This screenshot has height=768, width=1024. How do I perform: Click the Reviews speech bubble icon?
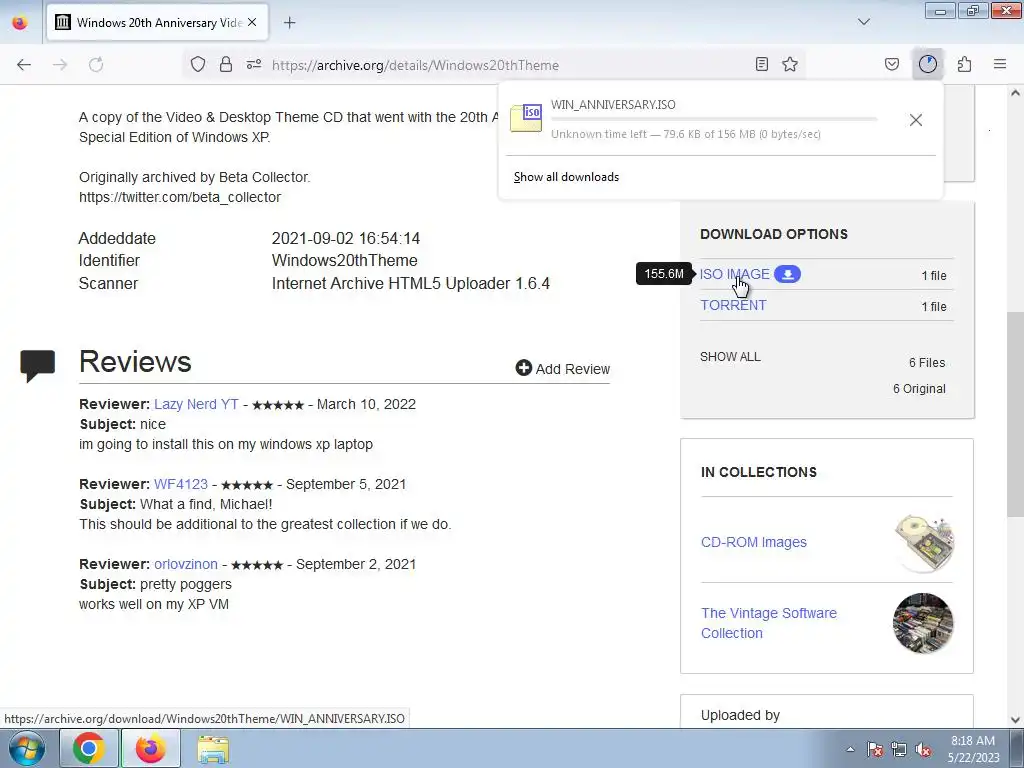37,366
